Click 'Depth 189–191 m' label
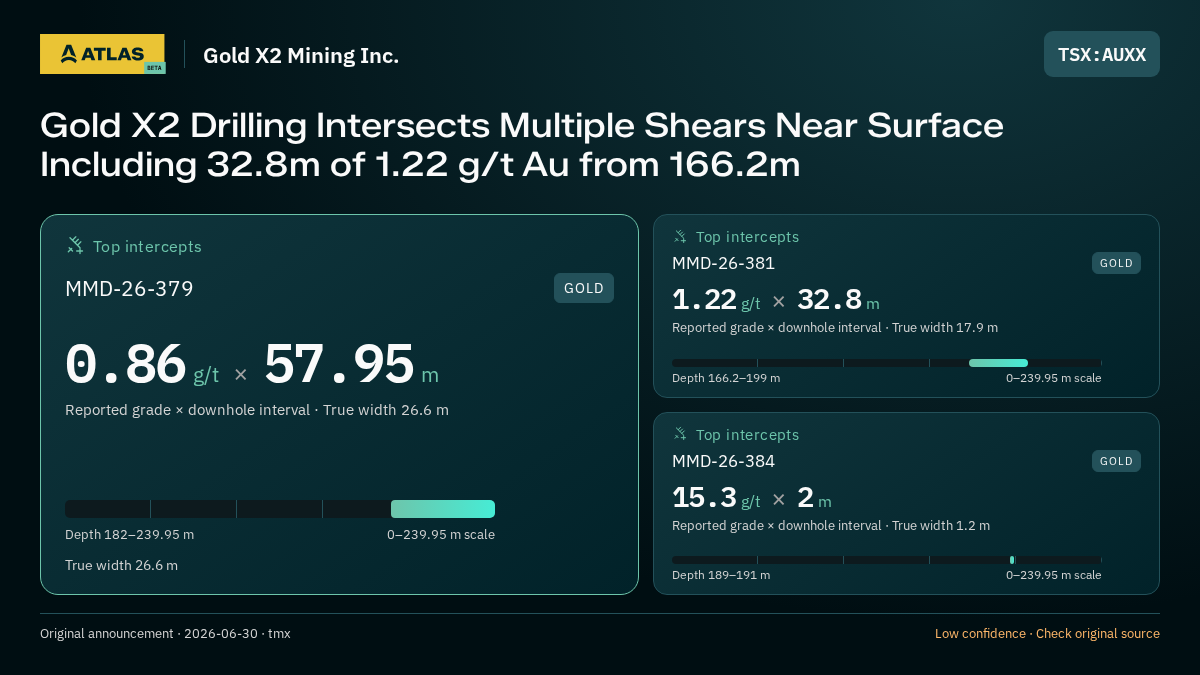This screenshot has width=1200, height=675. (x=721, y=575)
